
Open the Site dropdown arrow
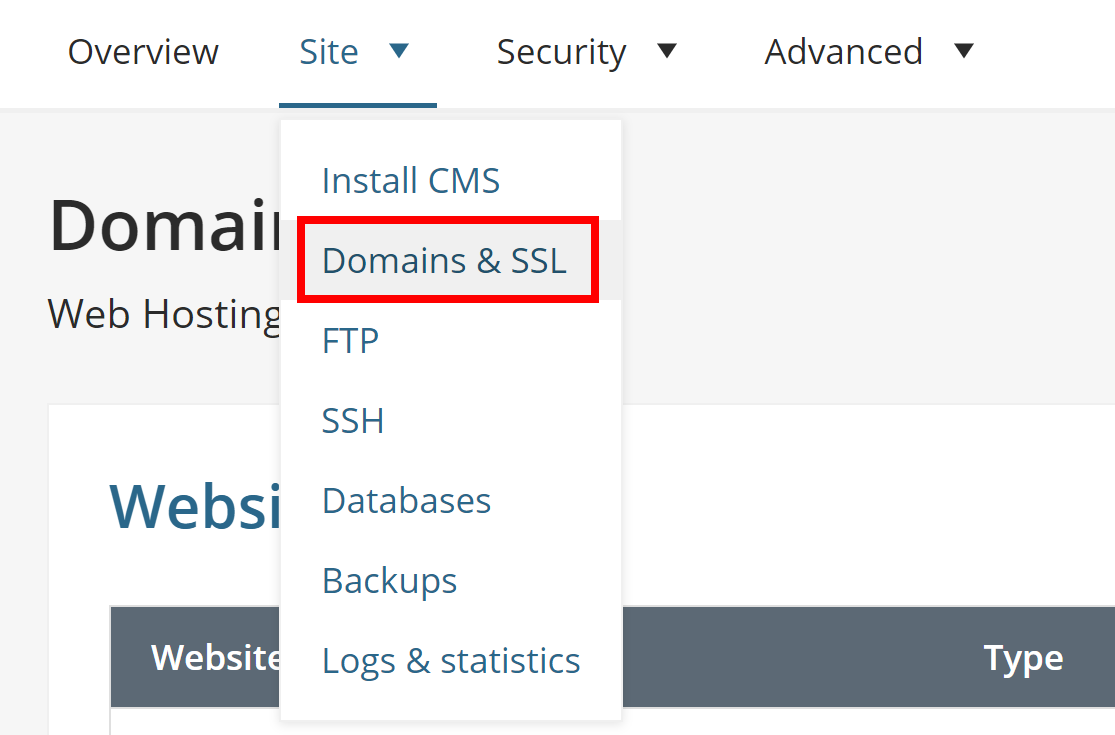[x=400, y=52]
